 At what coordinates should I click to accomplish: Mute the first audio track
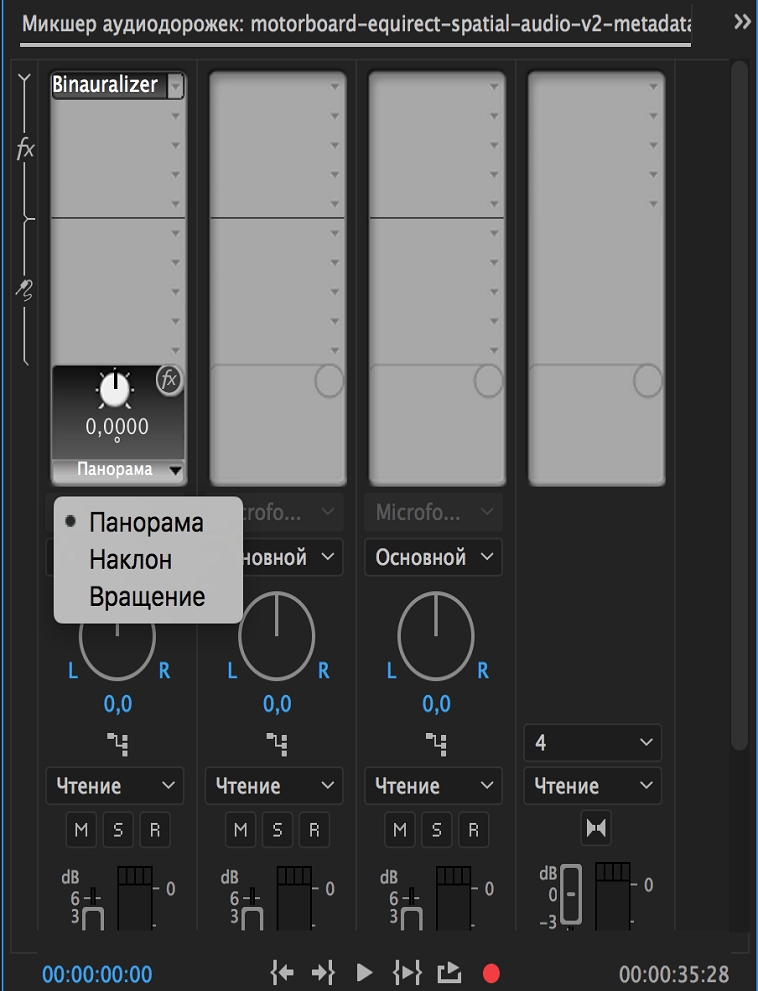click(81, 830)
